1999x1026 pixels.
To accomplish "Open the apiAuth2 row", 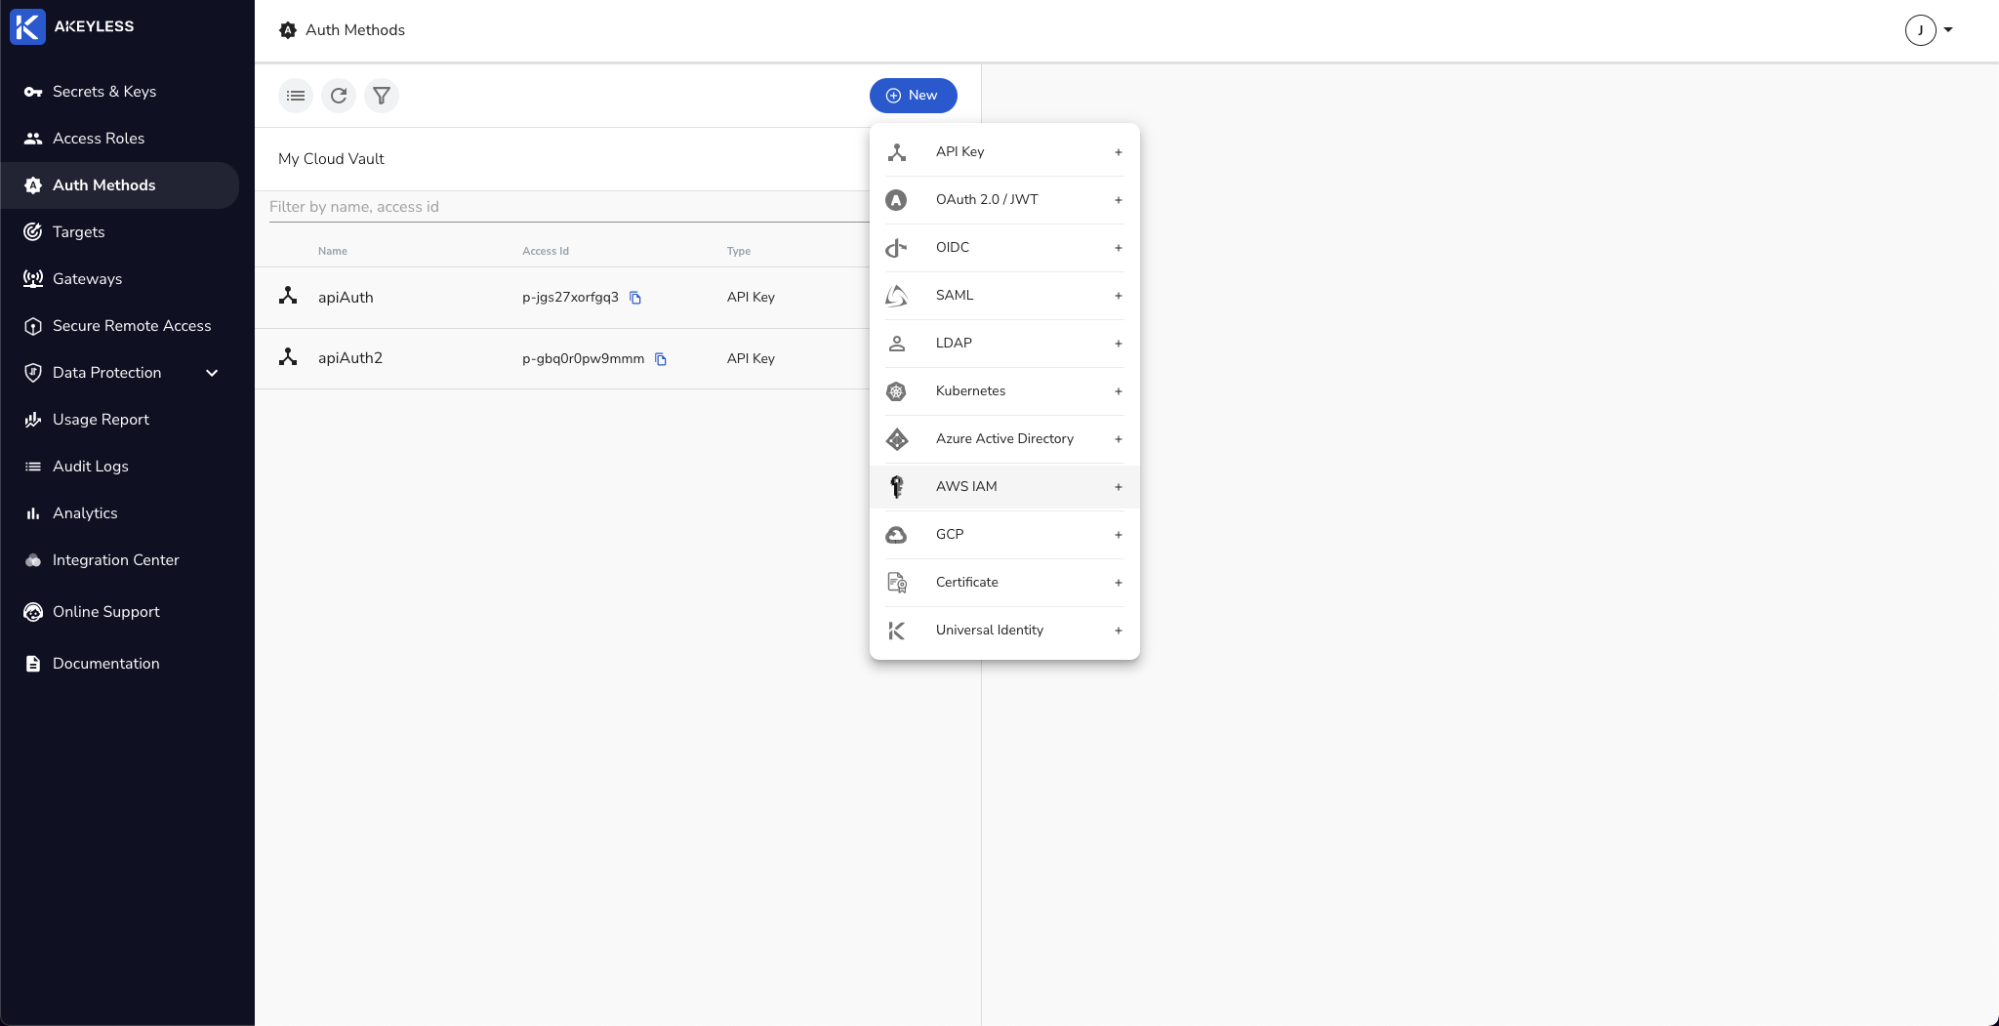I will coord(562,358).
